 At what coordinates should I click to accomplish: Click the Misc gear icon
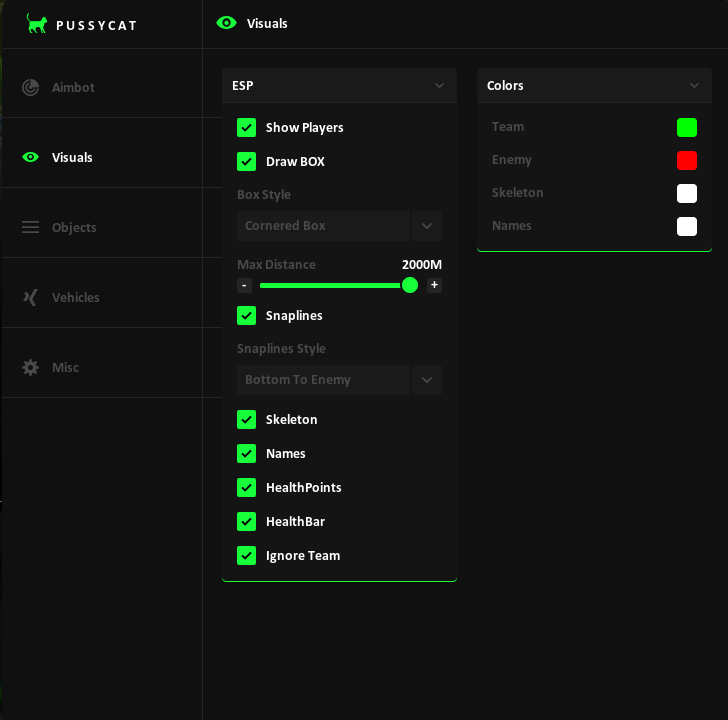[31, 368]
